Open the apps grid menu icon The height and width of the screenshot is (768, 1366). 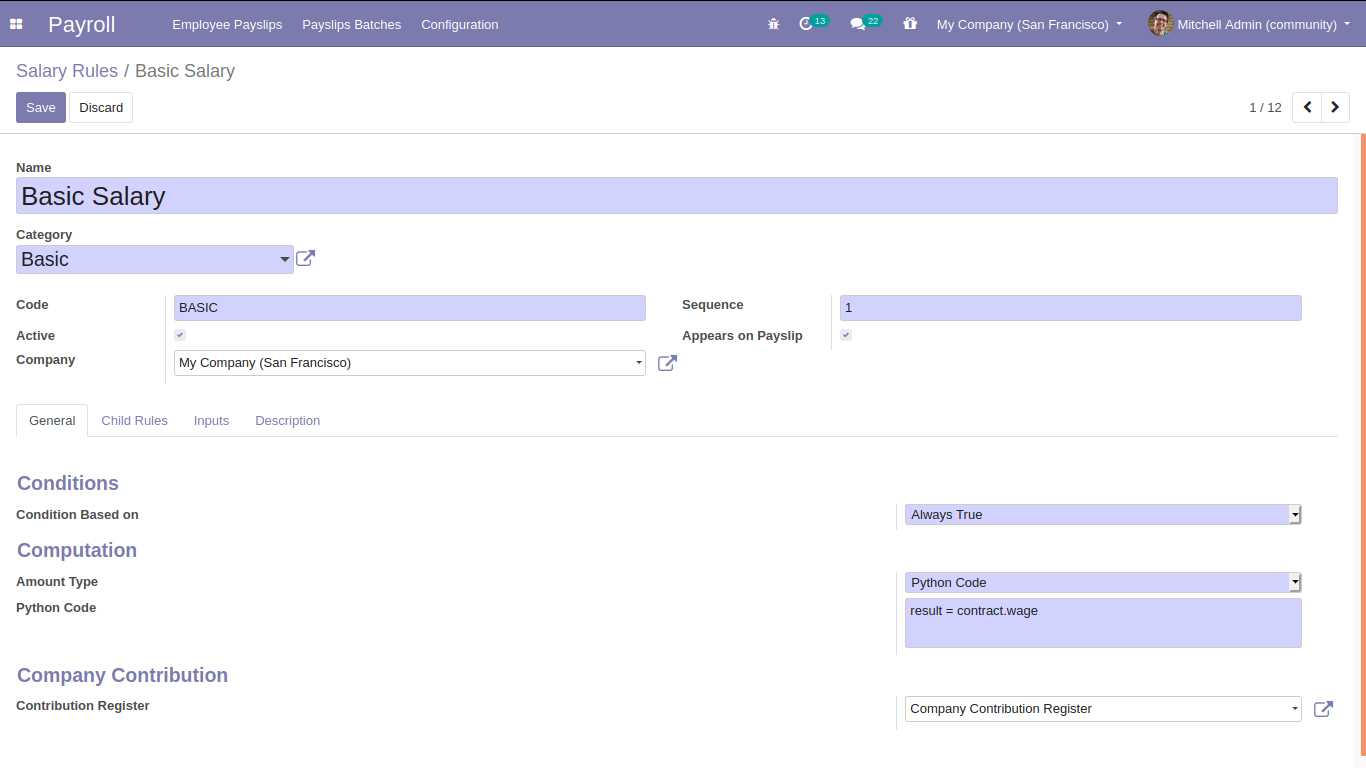(x=16, y=24)
